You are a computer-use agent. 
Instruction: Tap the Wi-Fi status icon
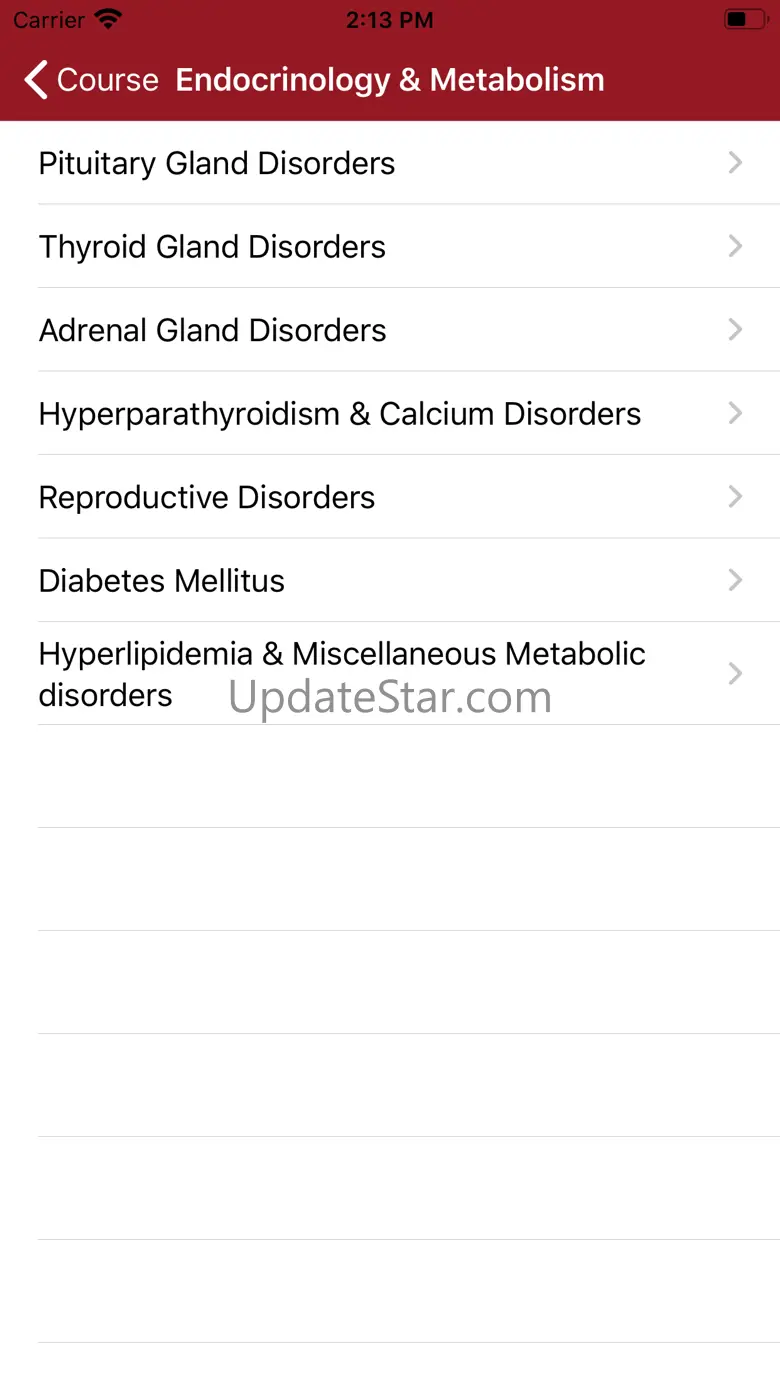click(107, 19)
